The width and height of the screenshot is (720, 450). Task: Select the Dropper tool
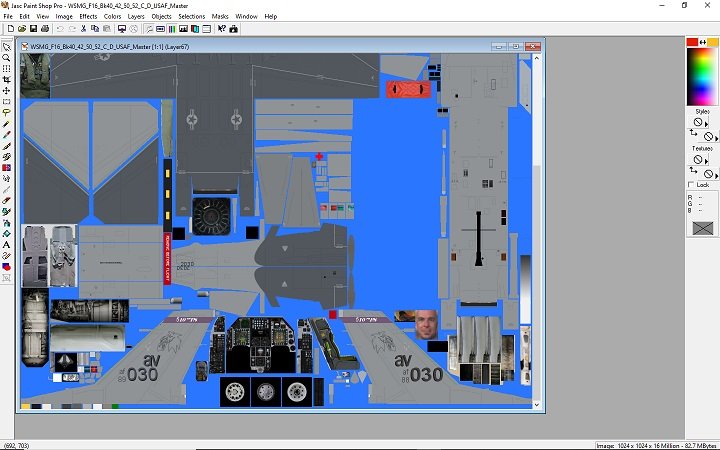7,135
